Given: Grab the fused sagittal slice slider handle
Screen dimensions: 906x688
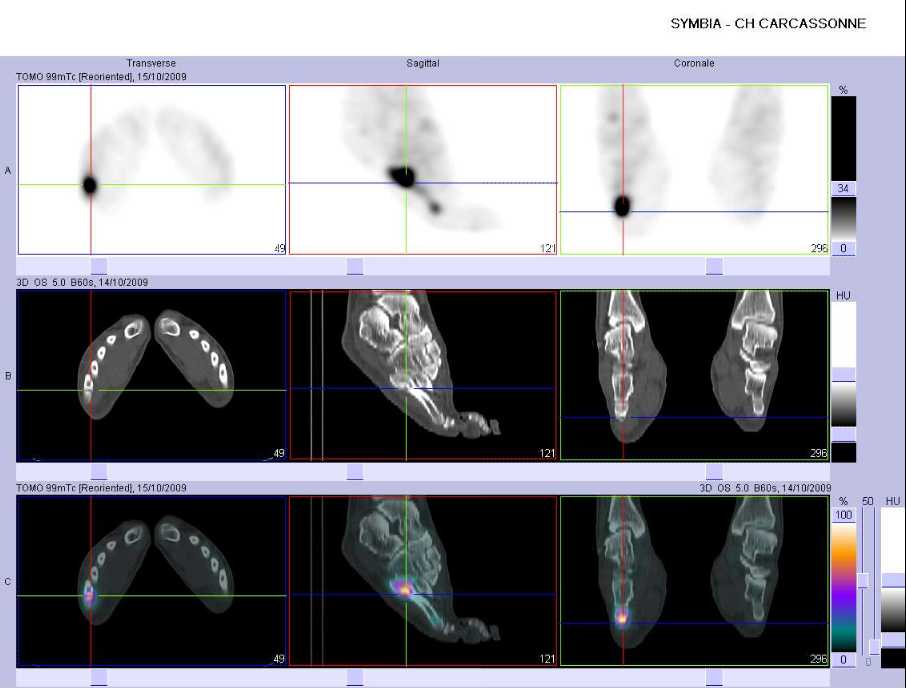Looking at the screenshot, I should (x=355, y=678).
